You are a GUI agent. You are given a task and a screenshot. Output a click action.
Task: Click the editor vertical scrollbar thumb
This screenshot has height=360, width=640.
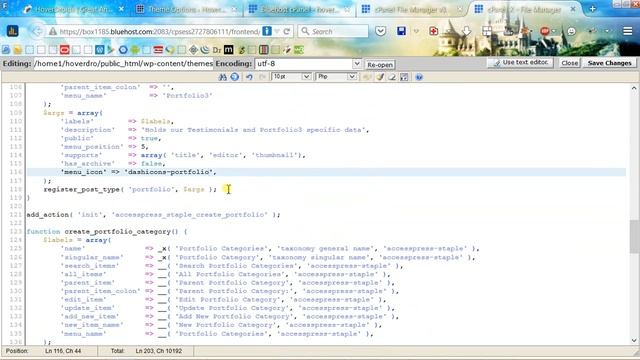click(x=633, y=236)
